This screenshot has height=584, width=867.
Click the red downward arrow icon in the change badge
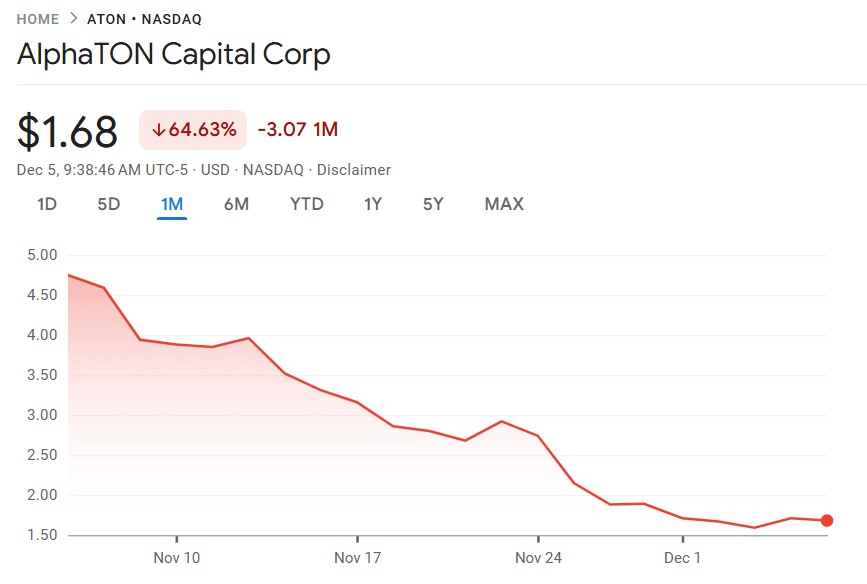(160, 130)
